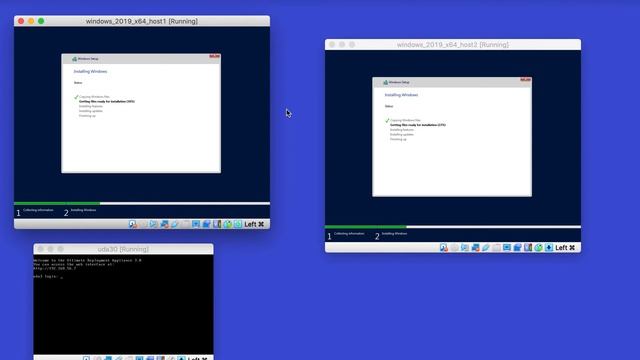Click 'Installing Windows' heading in host2 setup dialog
This screenshot has height=360, width=640.
(x=401, y=95)
